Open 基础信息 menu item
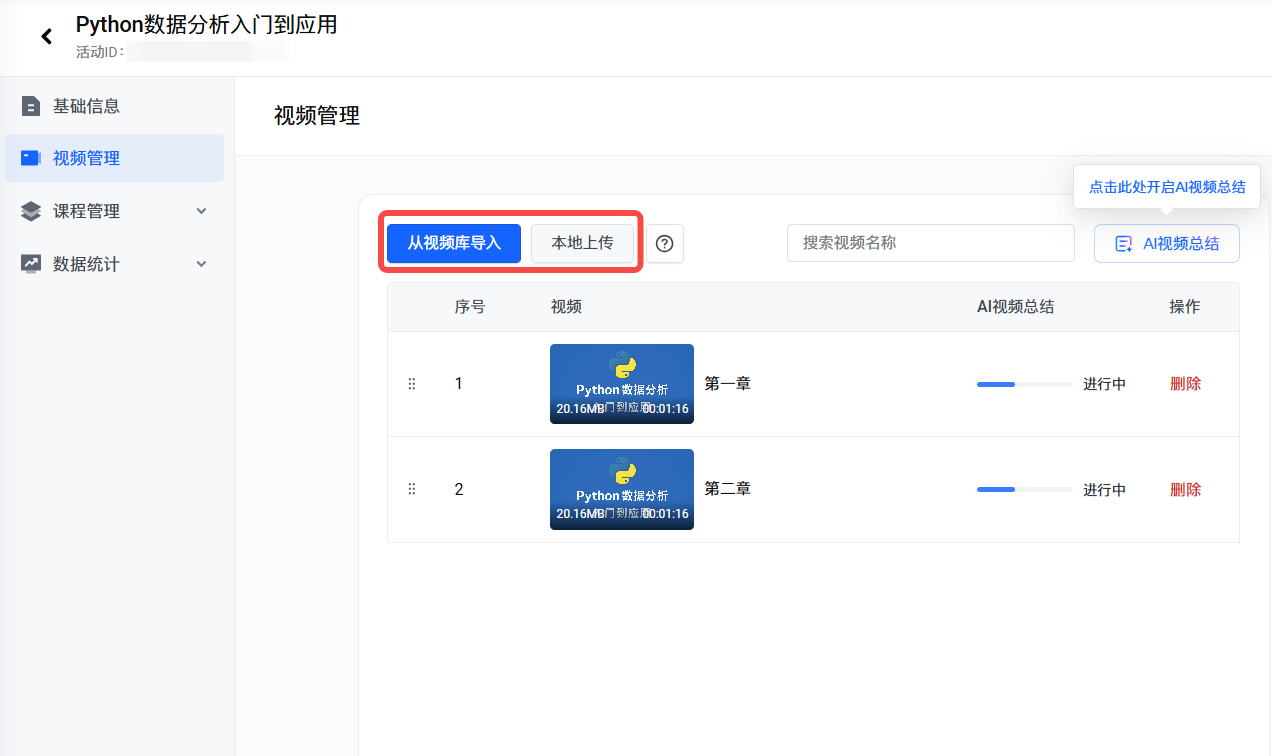The height and width of the screenshot is (756, 1272). pos(114,106)
